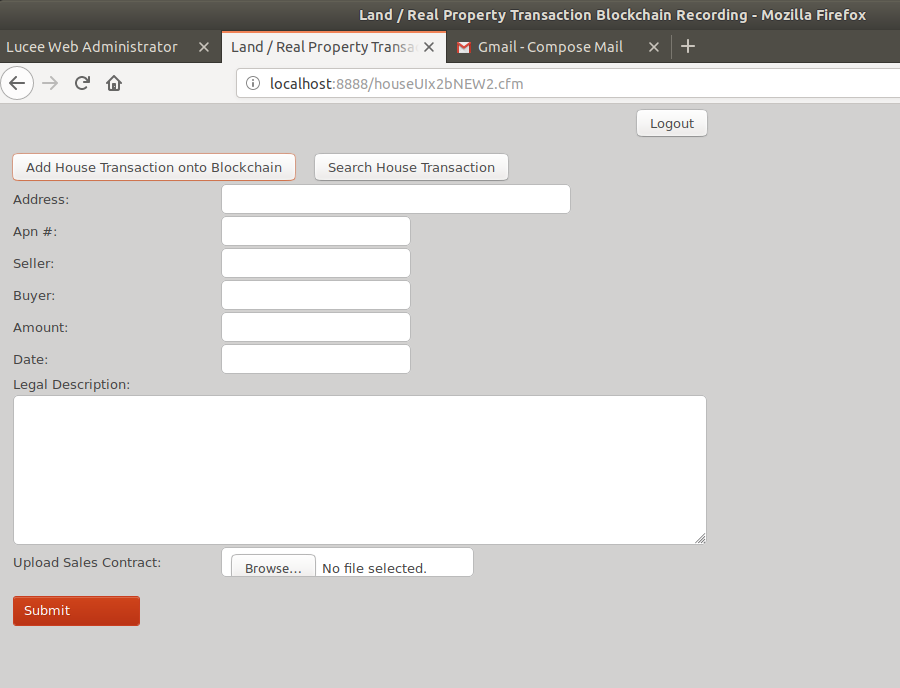Click the 'Seller:' label
This screenshot has height=688, width=900.
coord(33,263)
